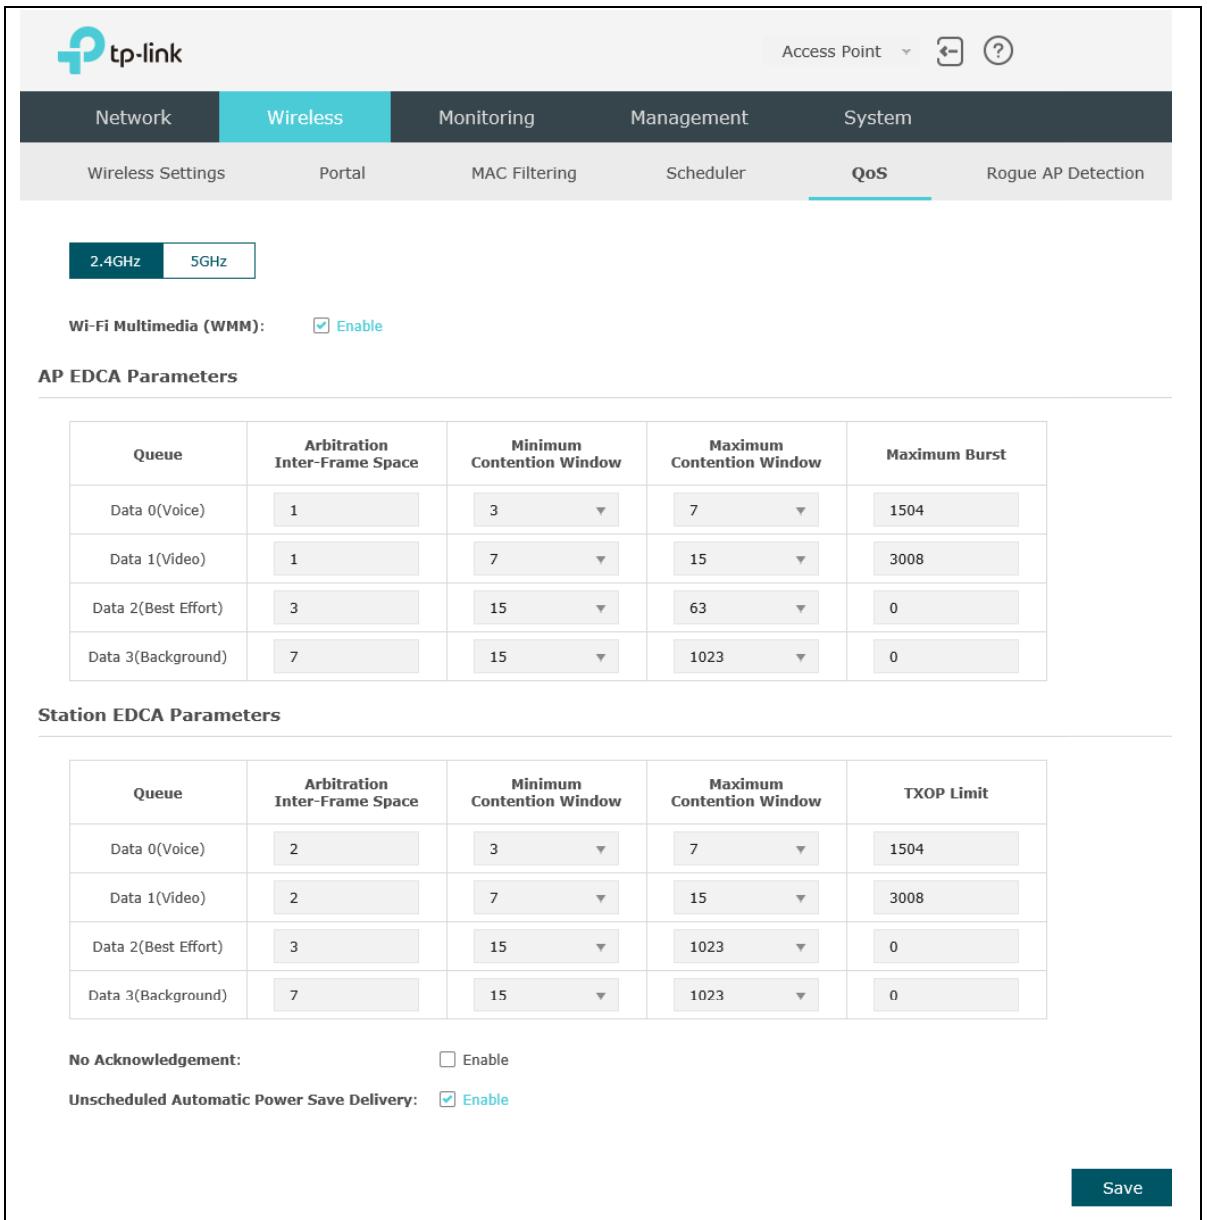Screen dimensions: 1207x1220
Task: Click Station Voice TXOP Limit field
Action: coord(946,849)
